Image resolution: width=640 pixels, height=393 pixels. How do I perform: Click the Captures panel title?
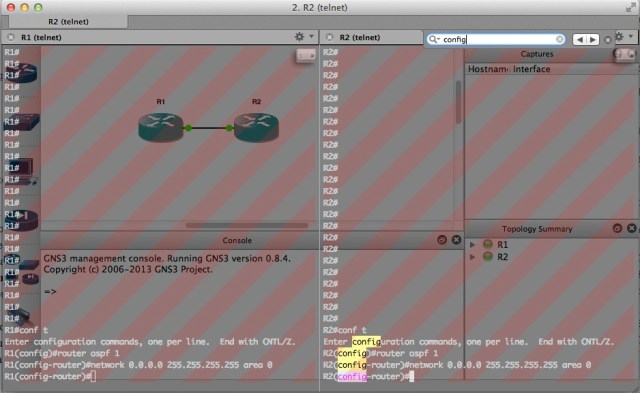coord(537,54)
